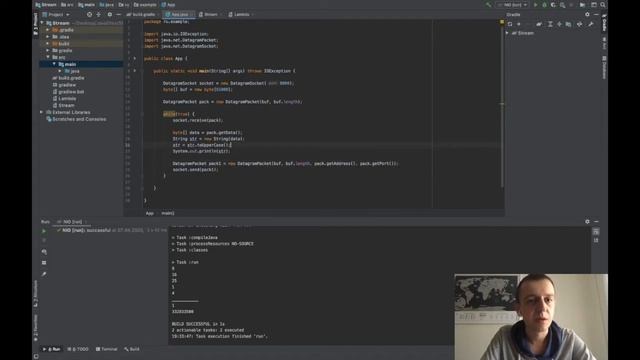
Task: Hide Project panel with minus icon
Action: click(x=118, y=14)
